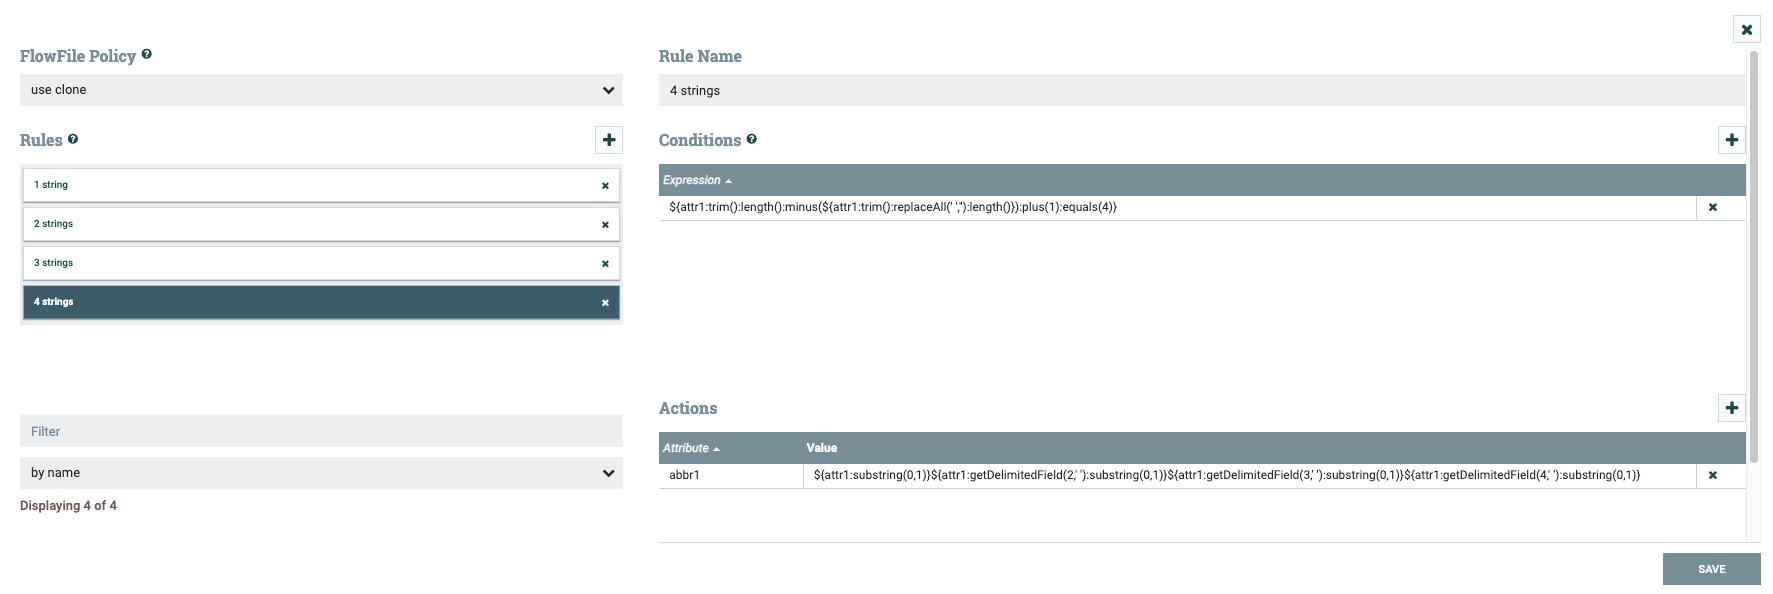Click the abbr1 attribute cell
Image resolution: width=1773 pixels, height=594 pixels.
[x=731, y=476]
